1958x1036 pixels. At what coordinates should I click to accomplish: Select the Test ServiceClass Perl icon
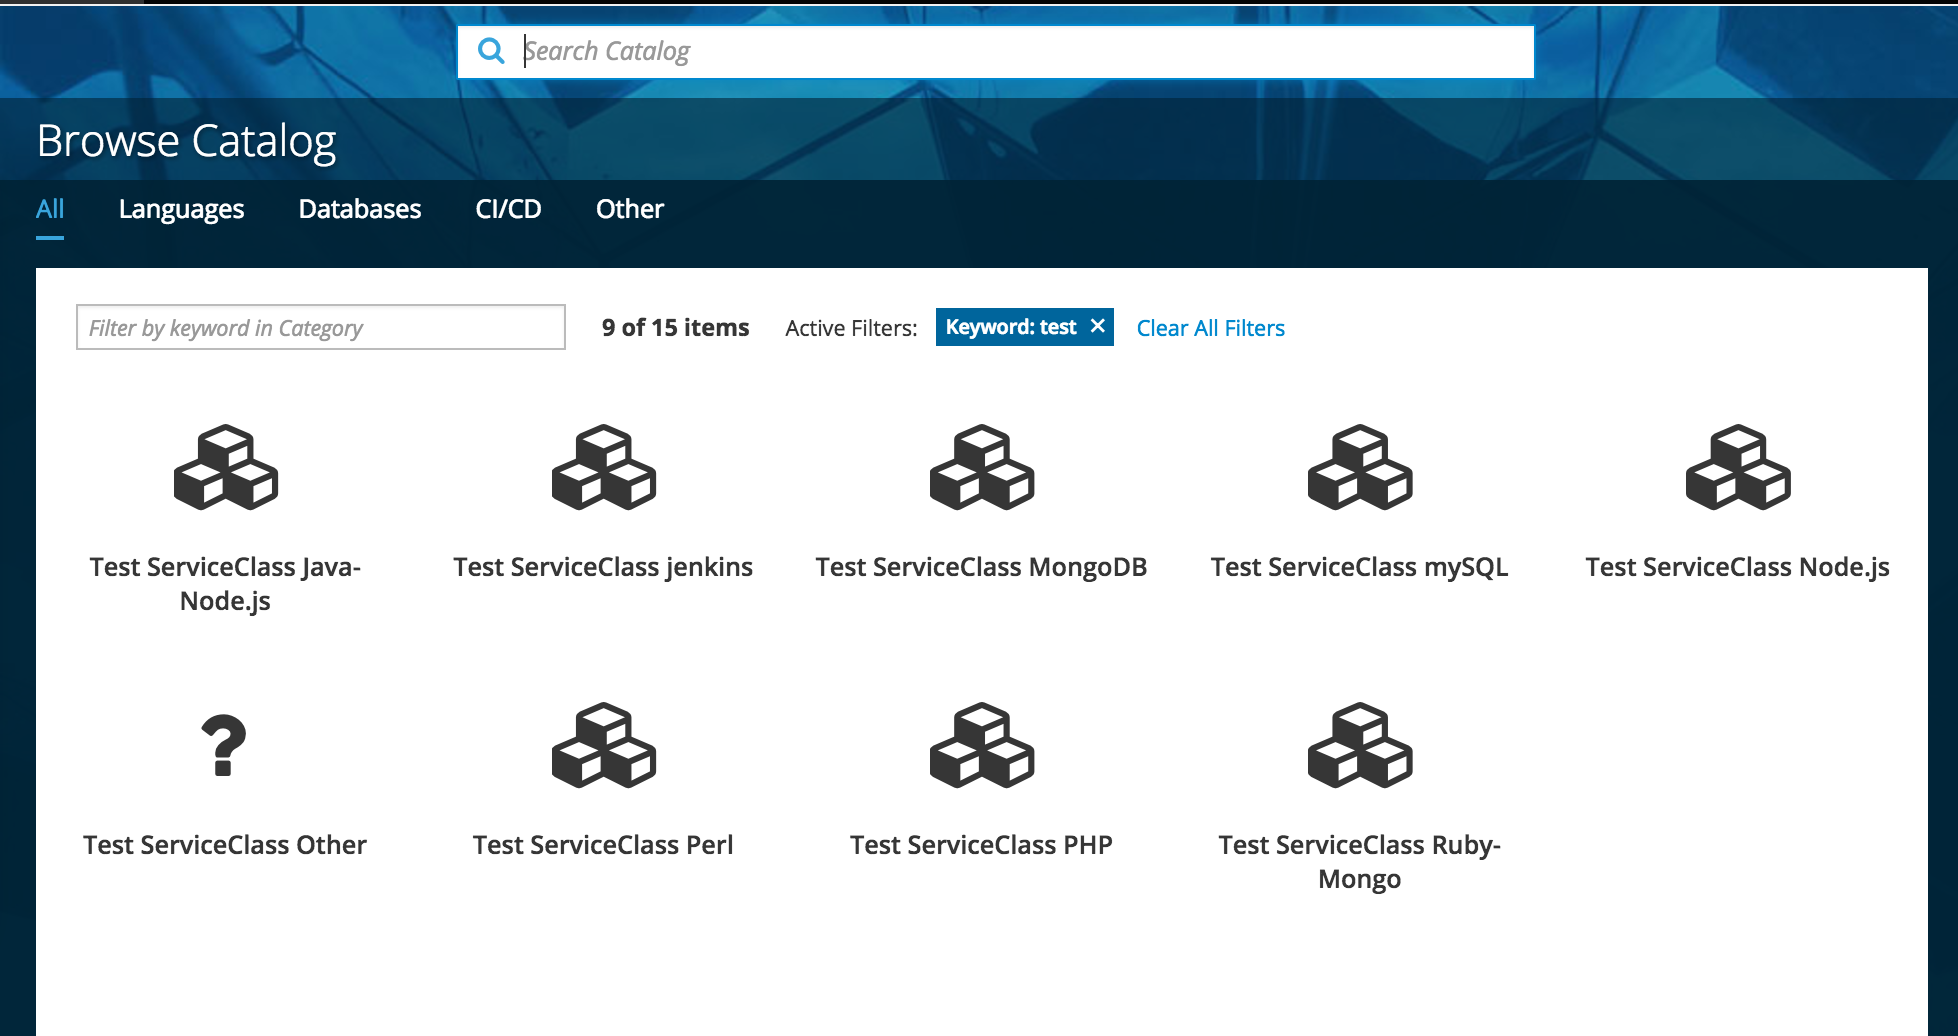[603, 745]
